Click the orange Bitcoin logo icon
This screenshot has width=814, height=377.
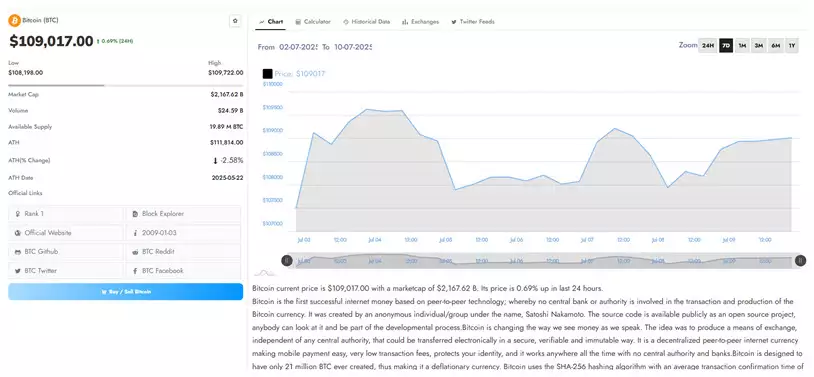15,20
